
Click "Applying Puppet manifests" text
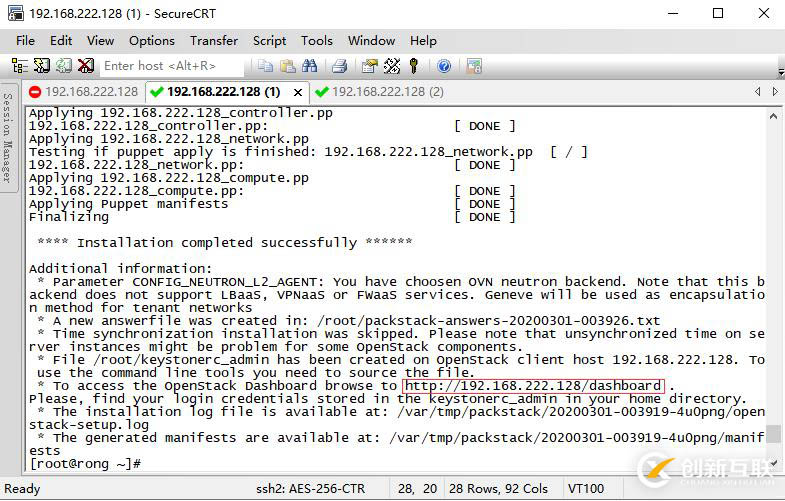(128, 204)
